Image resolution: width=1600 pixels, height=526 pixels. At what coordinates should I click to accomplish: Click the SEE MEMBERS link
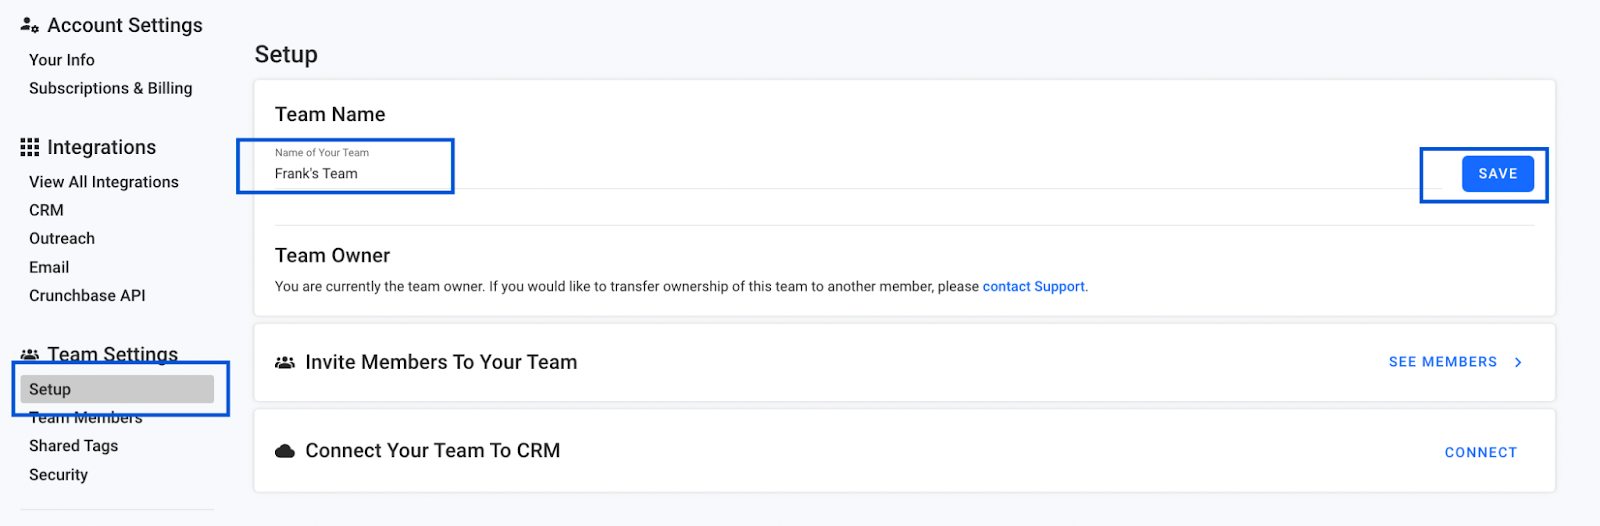tap(1442, 362)
